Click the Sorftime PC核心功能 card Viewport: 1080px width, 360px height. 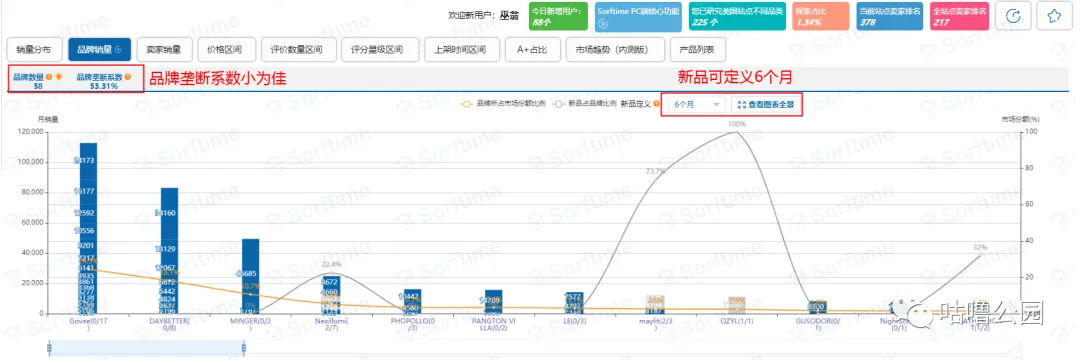click(638, 17)
